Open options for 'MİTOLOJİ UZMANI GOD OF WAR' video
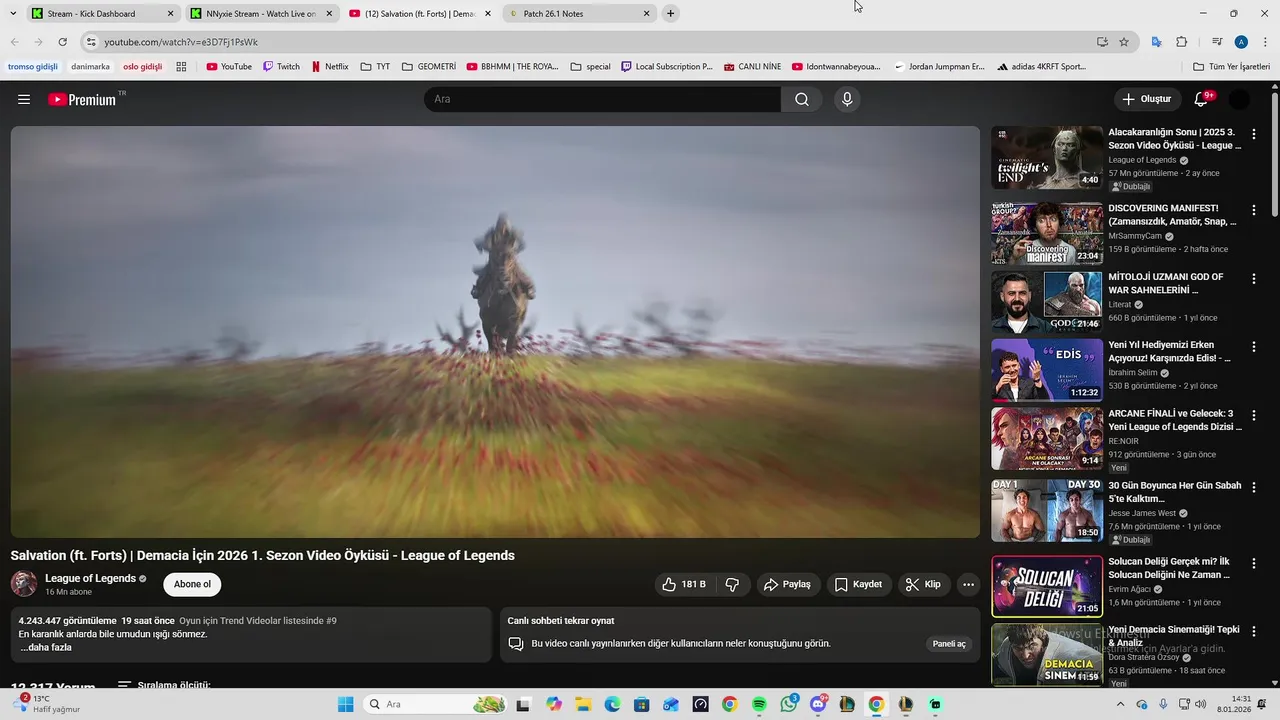Viewport: 1280px width, 720px height. point(1254,279)
